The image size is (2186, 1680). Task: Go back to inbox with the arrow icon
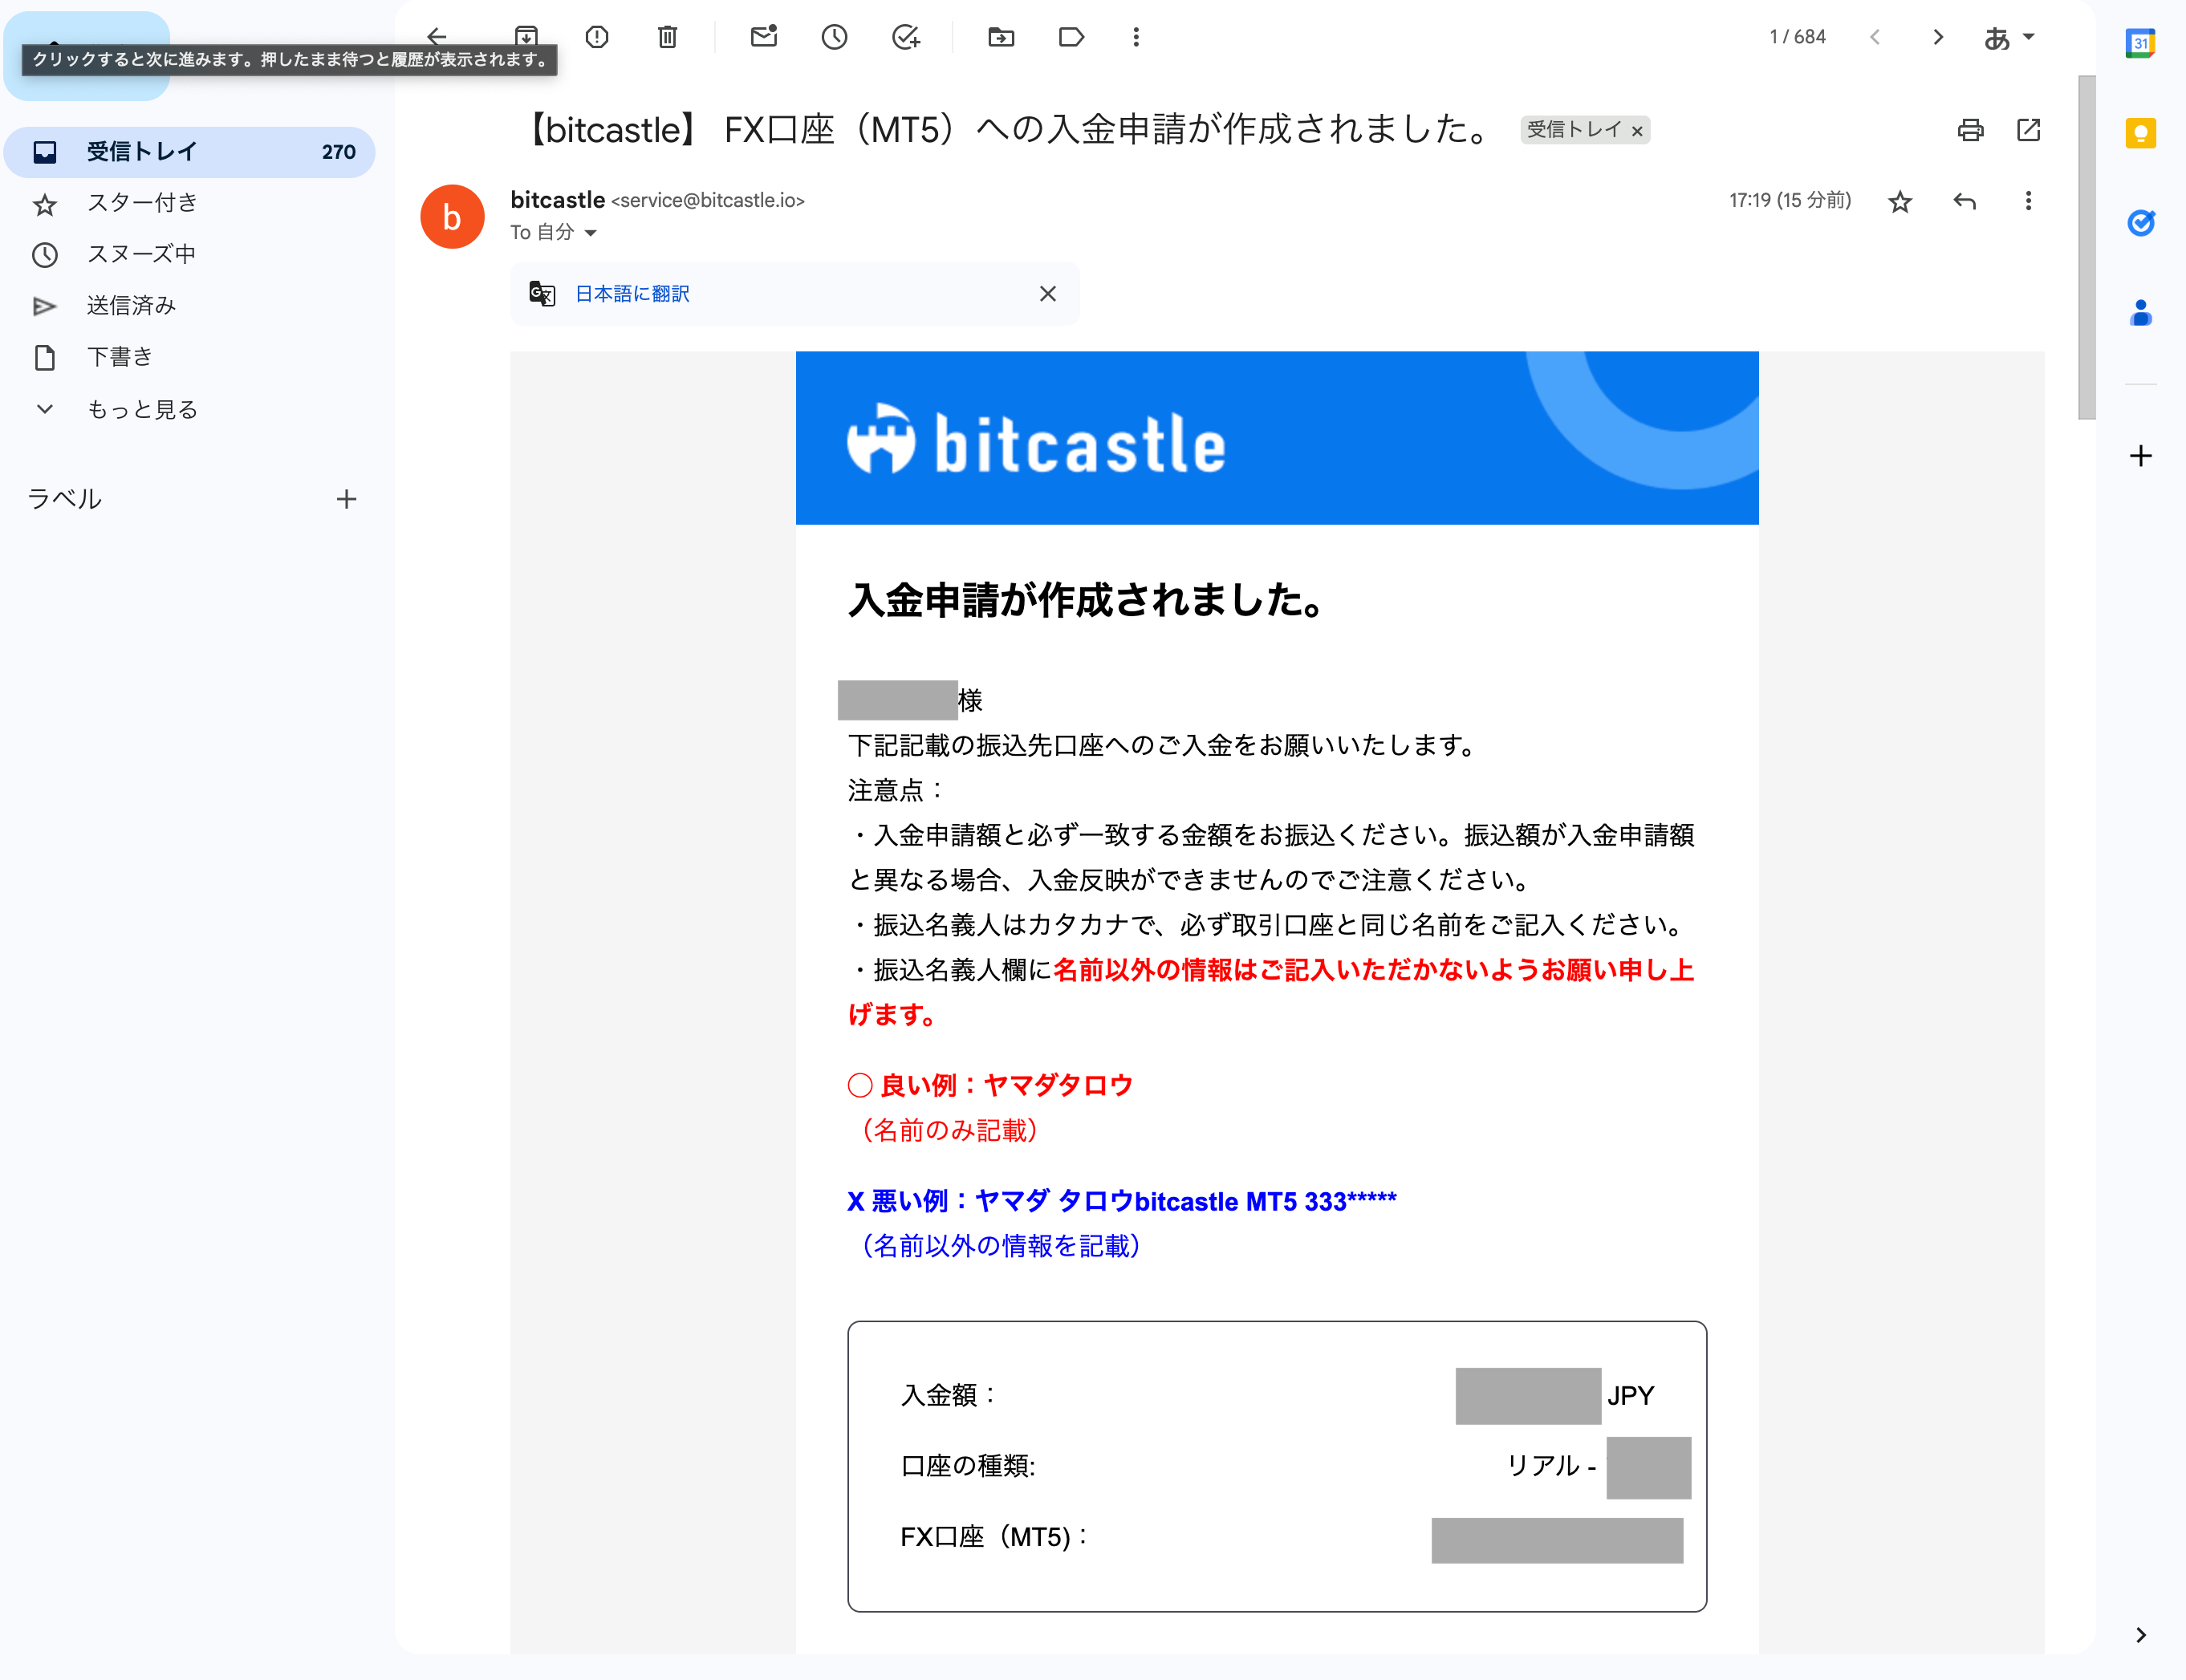[437, 37]
